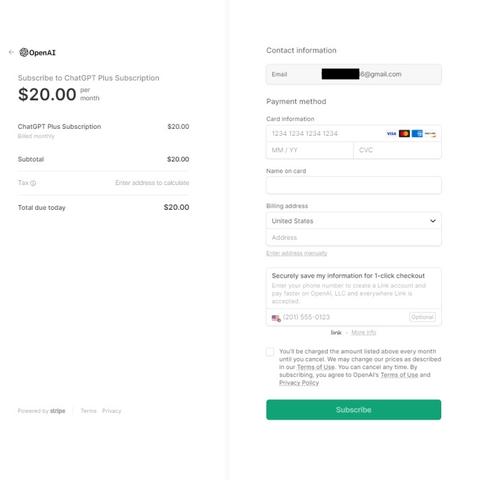The image size is (480, 480).
Task: Click the country dropdown chevron arrow
Action: click(x=433, y=221)
